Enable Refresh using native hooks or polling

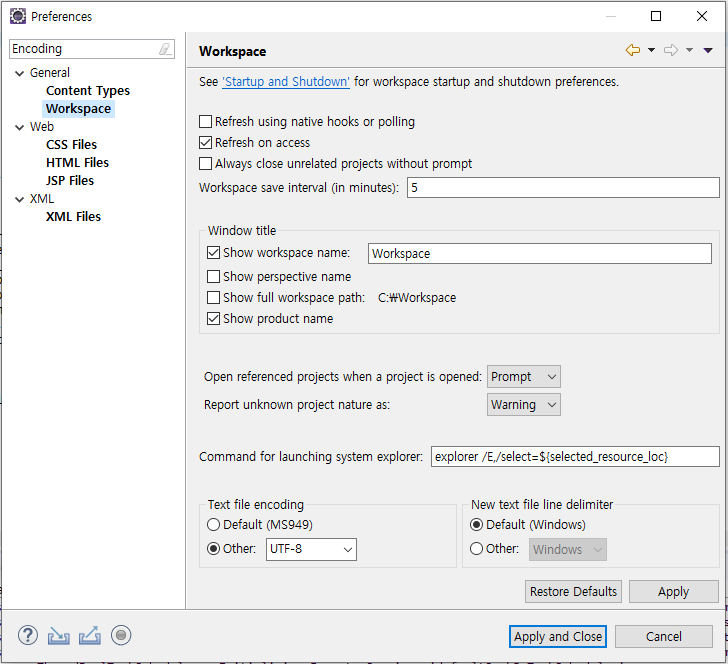[205, 122]
